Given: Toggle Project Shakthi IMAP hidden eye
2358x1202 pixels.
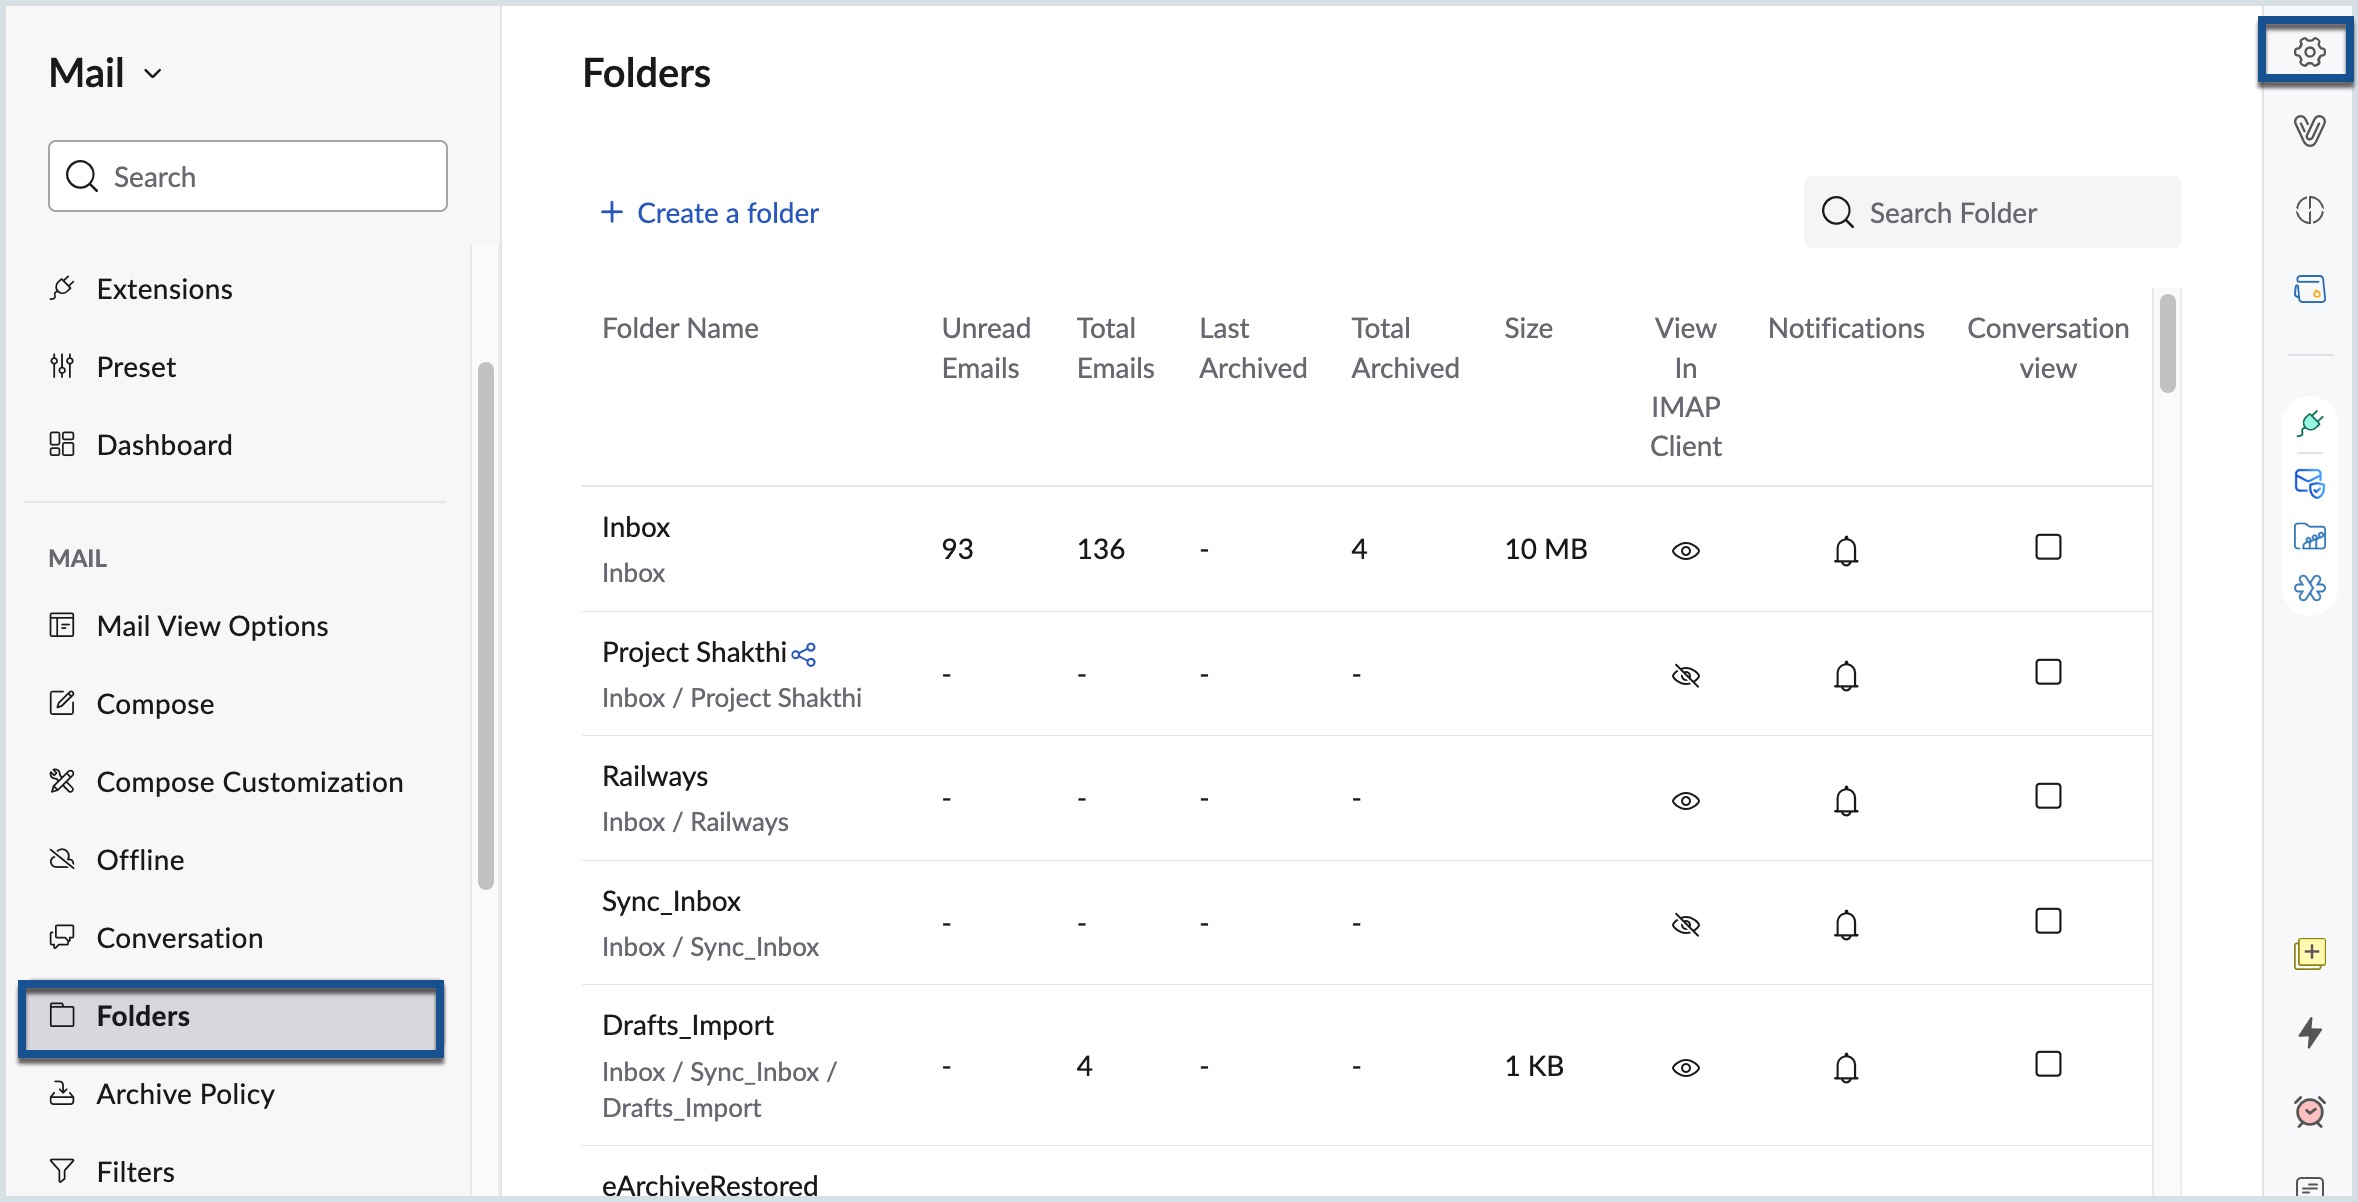Looking at the screenshot, I should click(1686, 676).
